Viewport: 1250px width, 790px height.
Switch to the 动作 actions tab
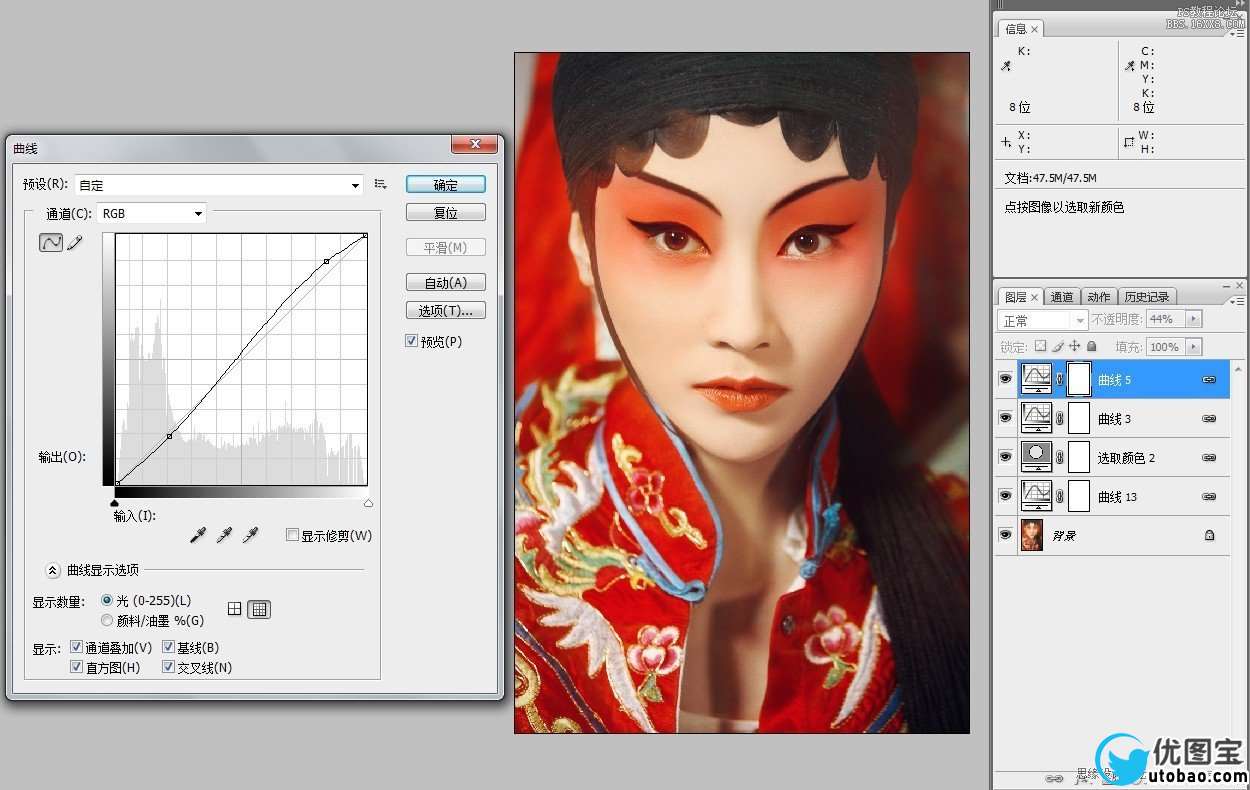coord(1099,297)
